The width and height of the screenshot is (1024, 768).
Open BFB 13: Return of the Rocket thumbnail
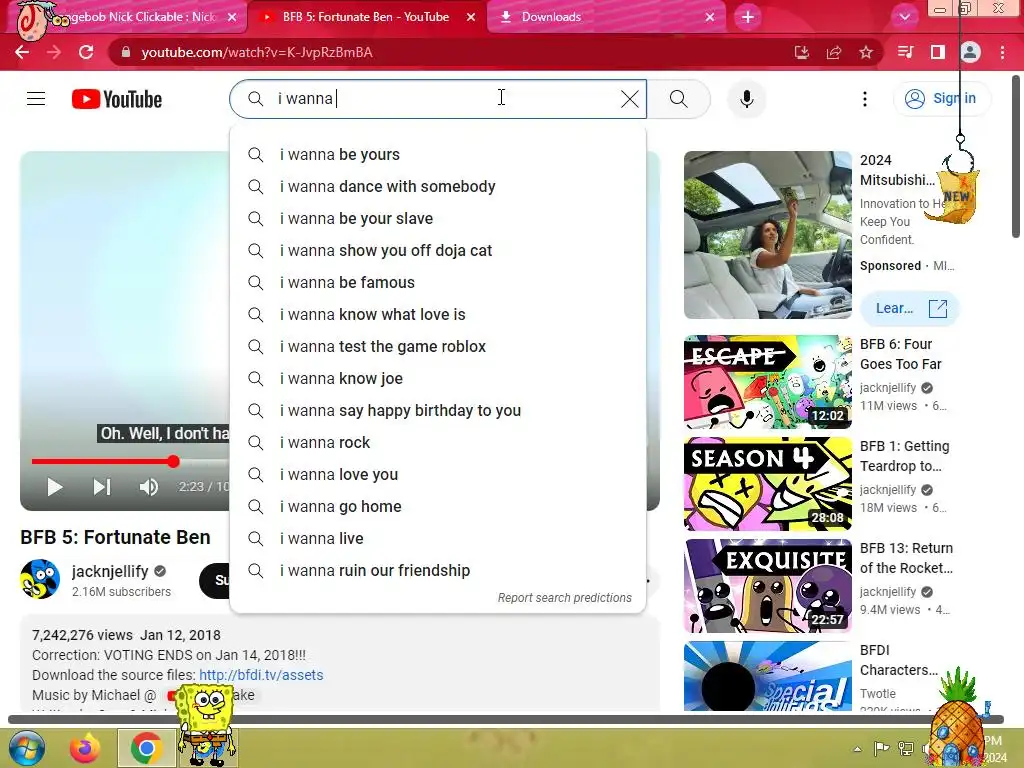tap(768, 586)
